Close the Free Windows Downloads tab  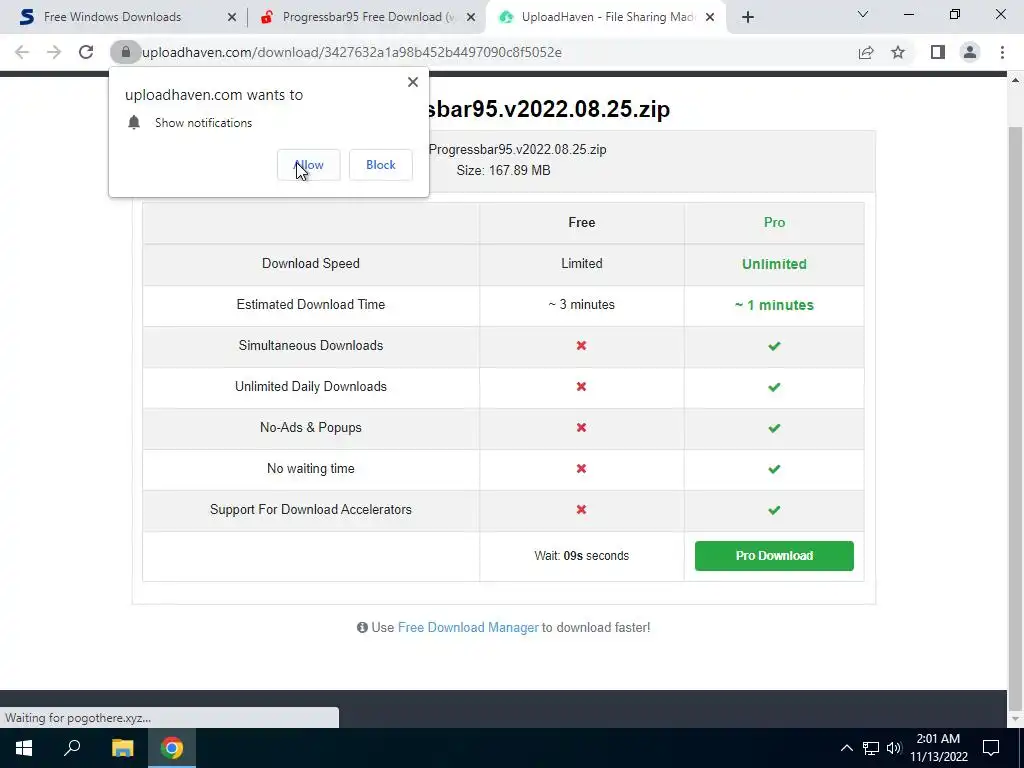tap(232, 17)
